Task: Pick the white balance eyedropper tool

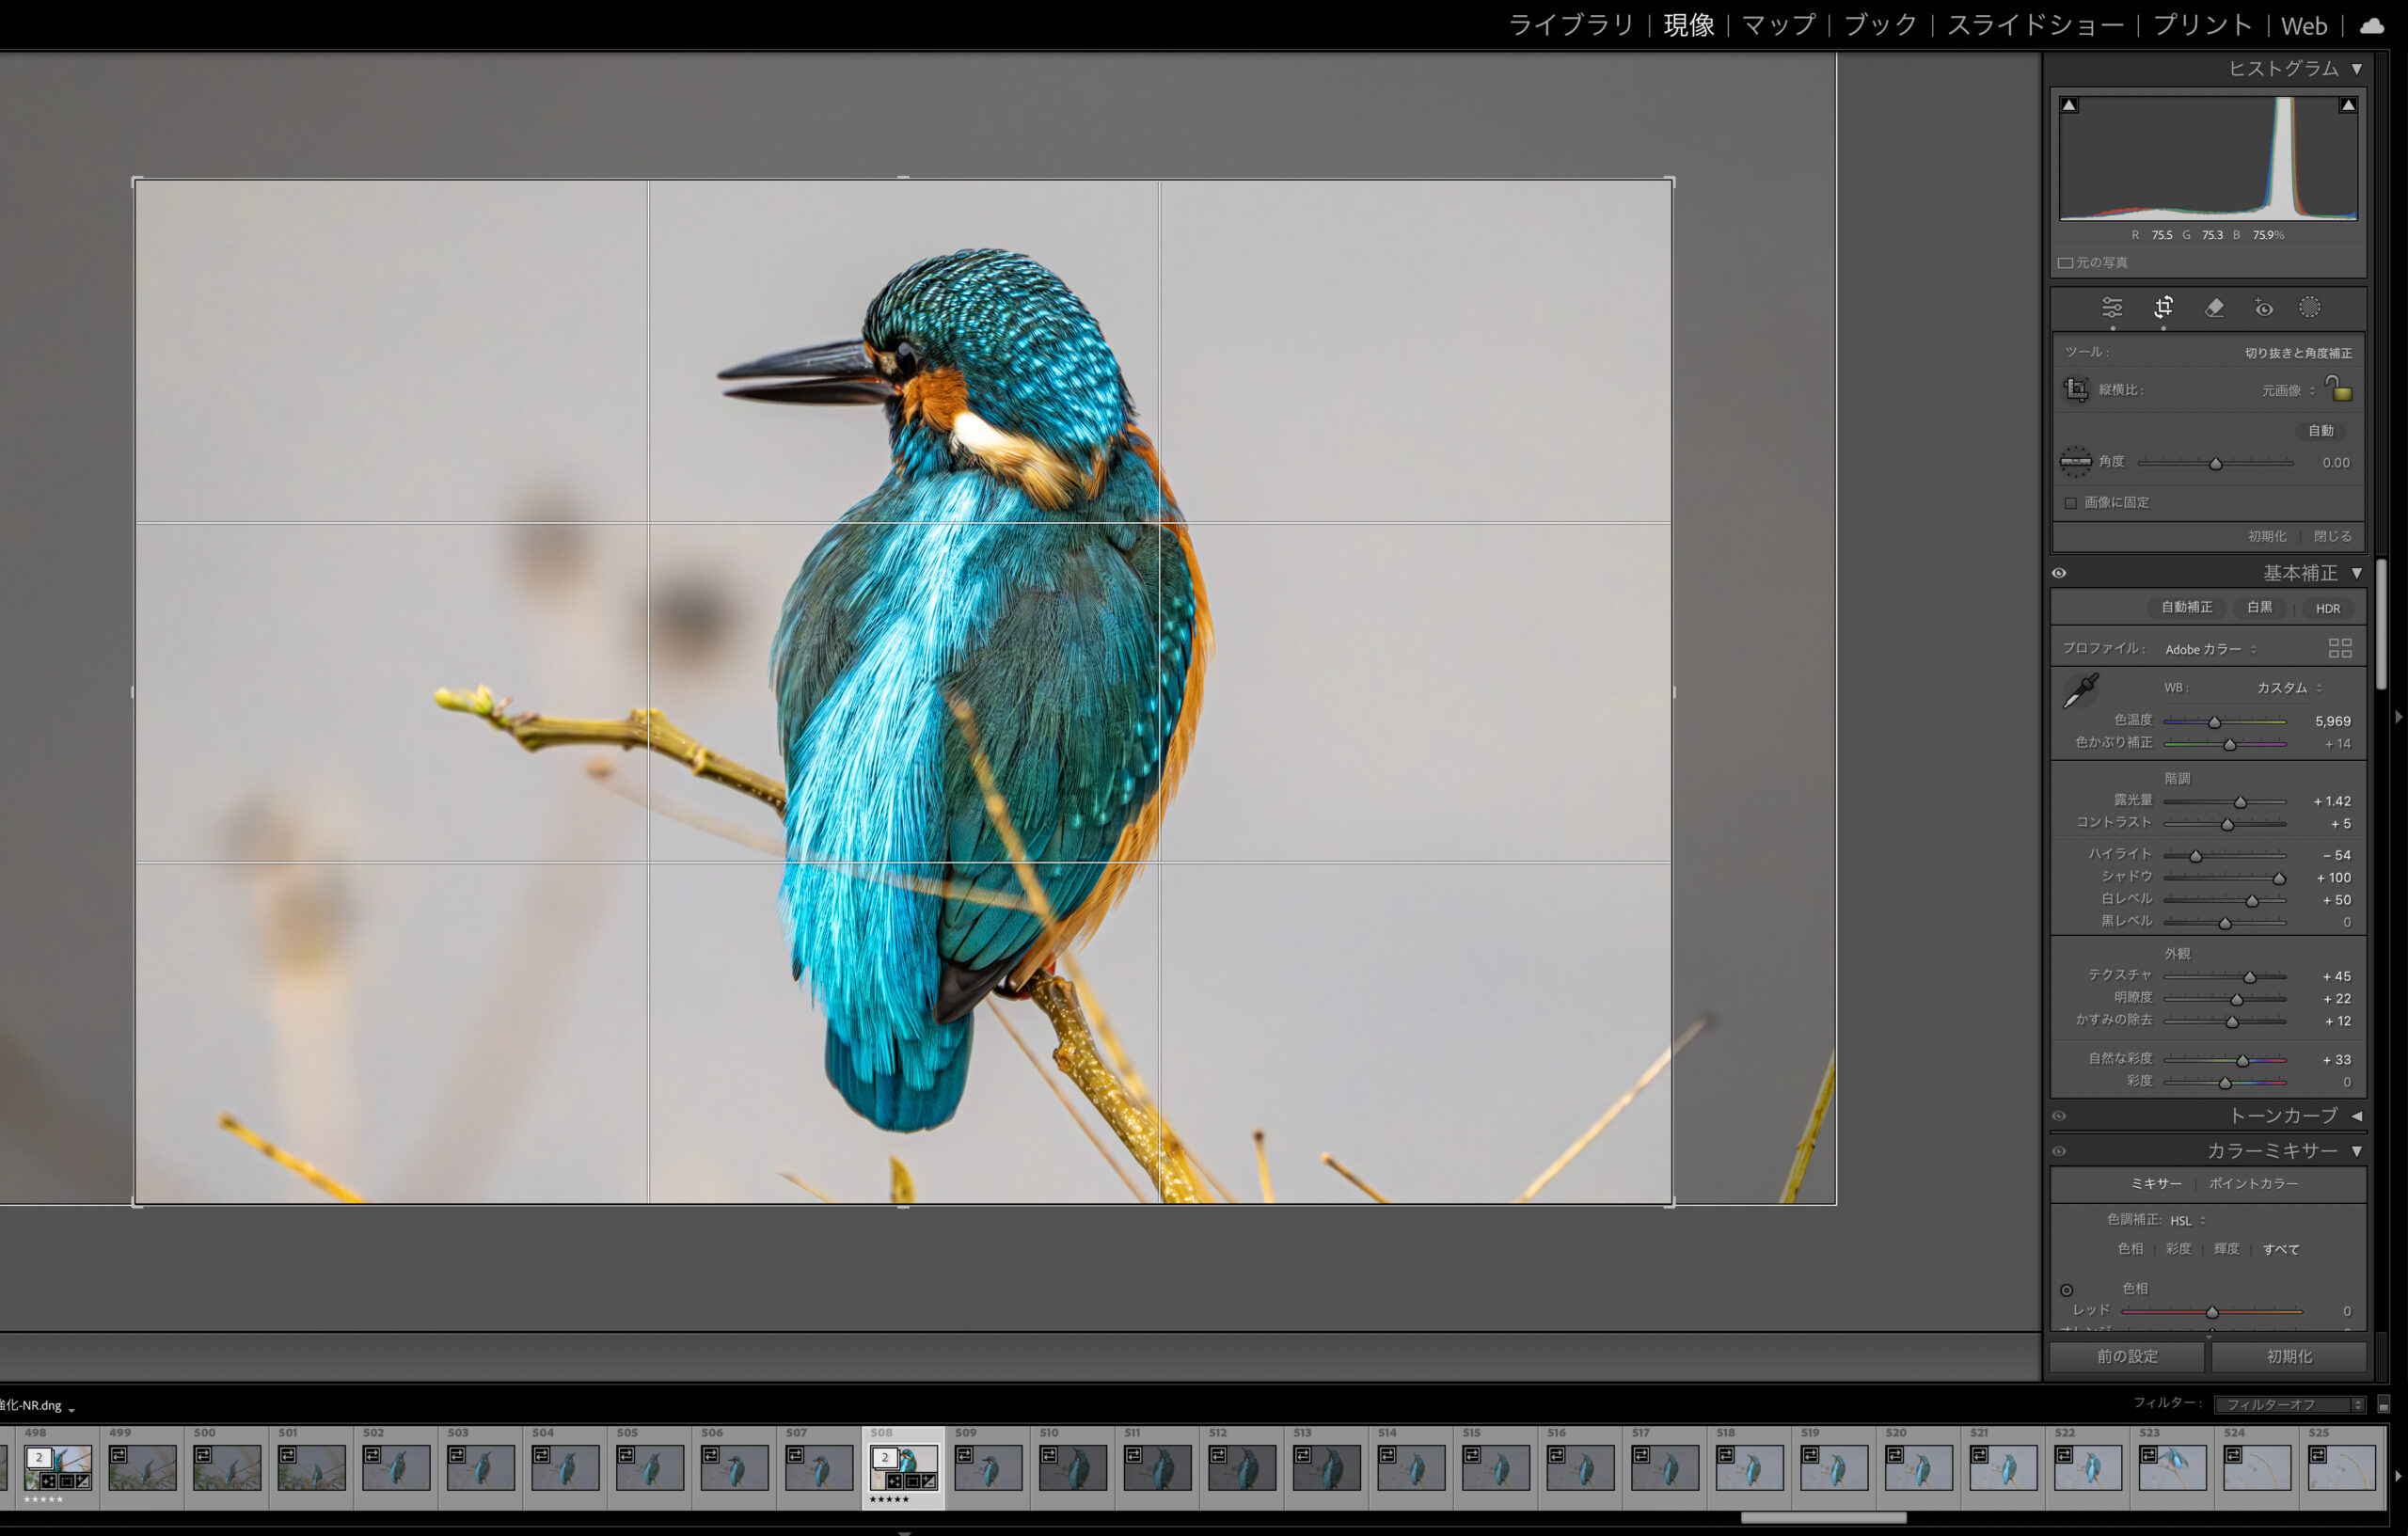Action: [x=2081, y=690]
